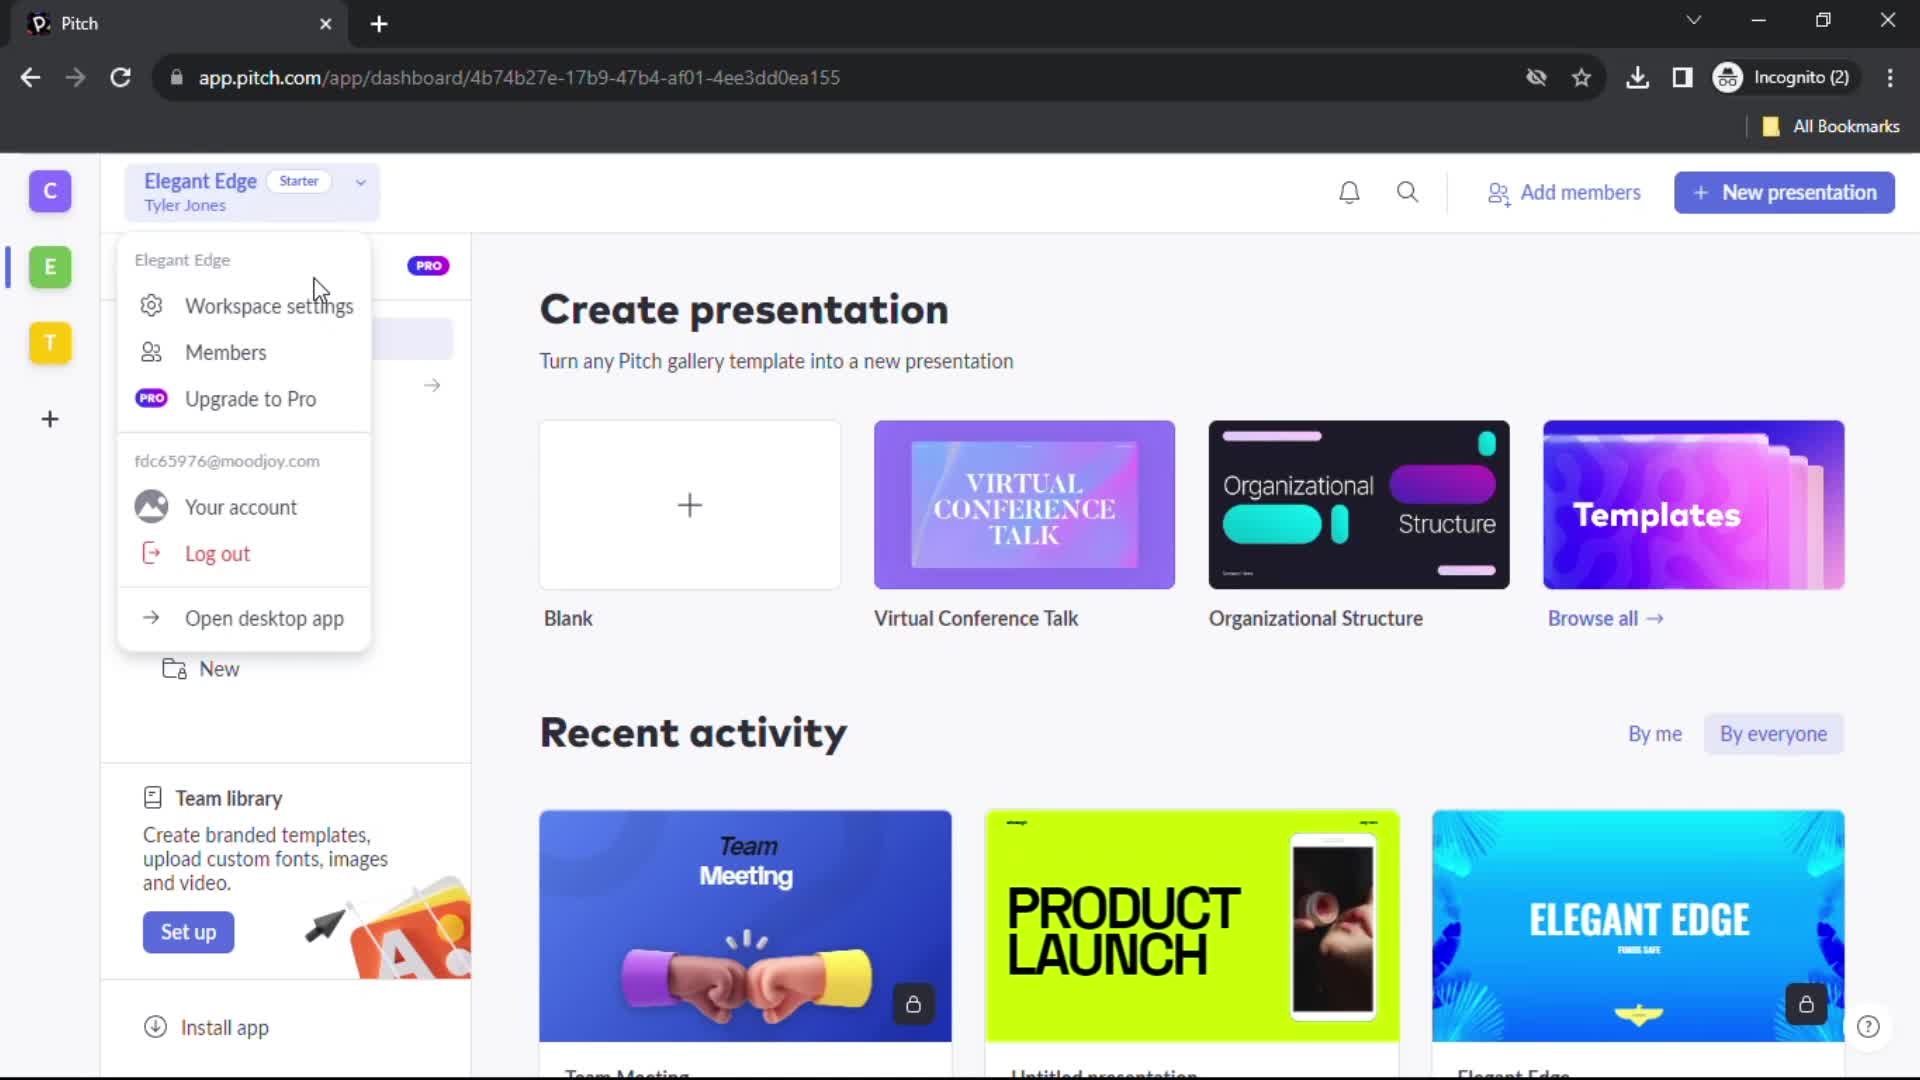Open Product Launch presentation thumbnail

click(x=1192, y=926)
